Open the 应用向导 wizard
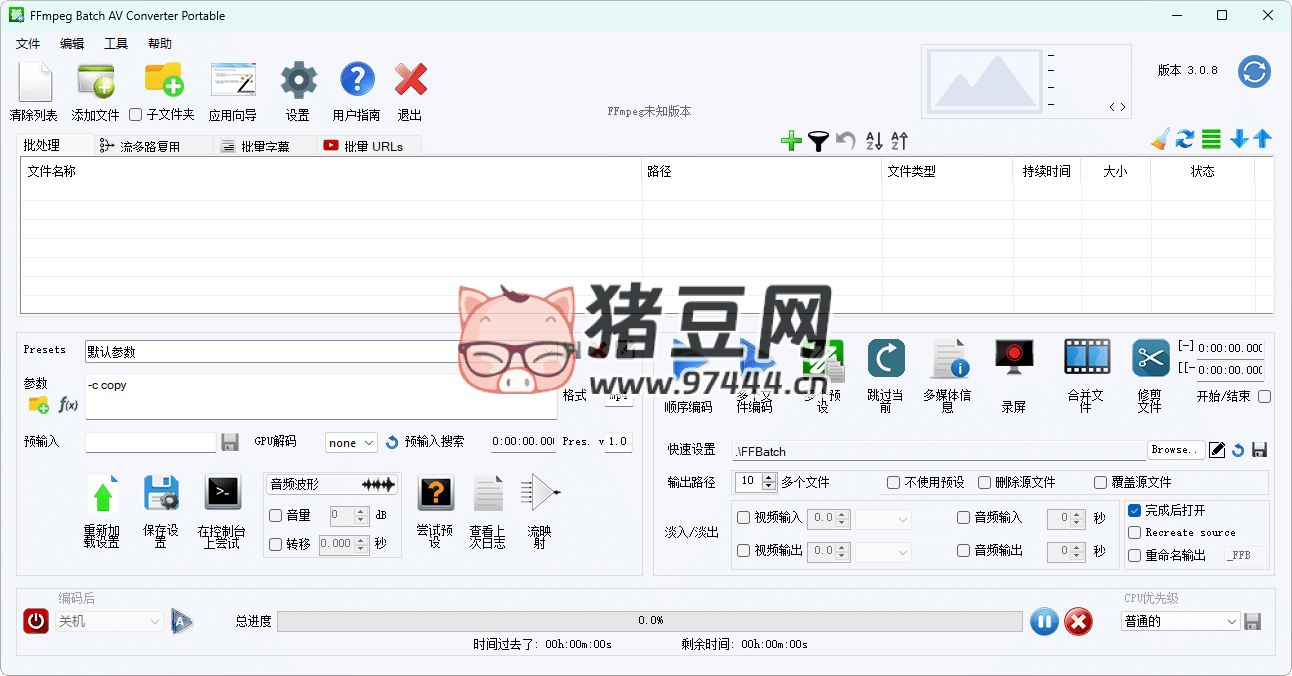Viewport: 1292px width, 676px height. pyautogui.click(x=233, y=79)
